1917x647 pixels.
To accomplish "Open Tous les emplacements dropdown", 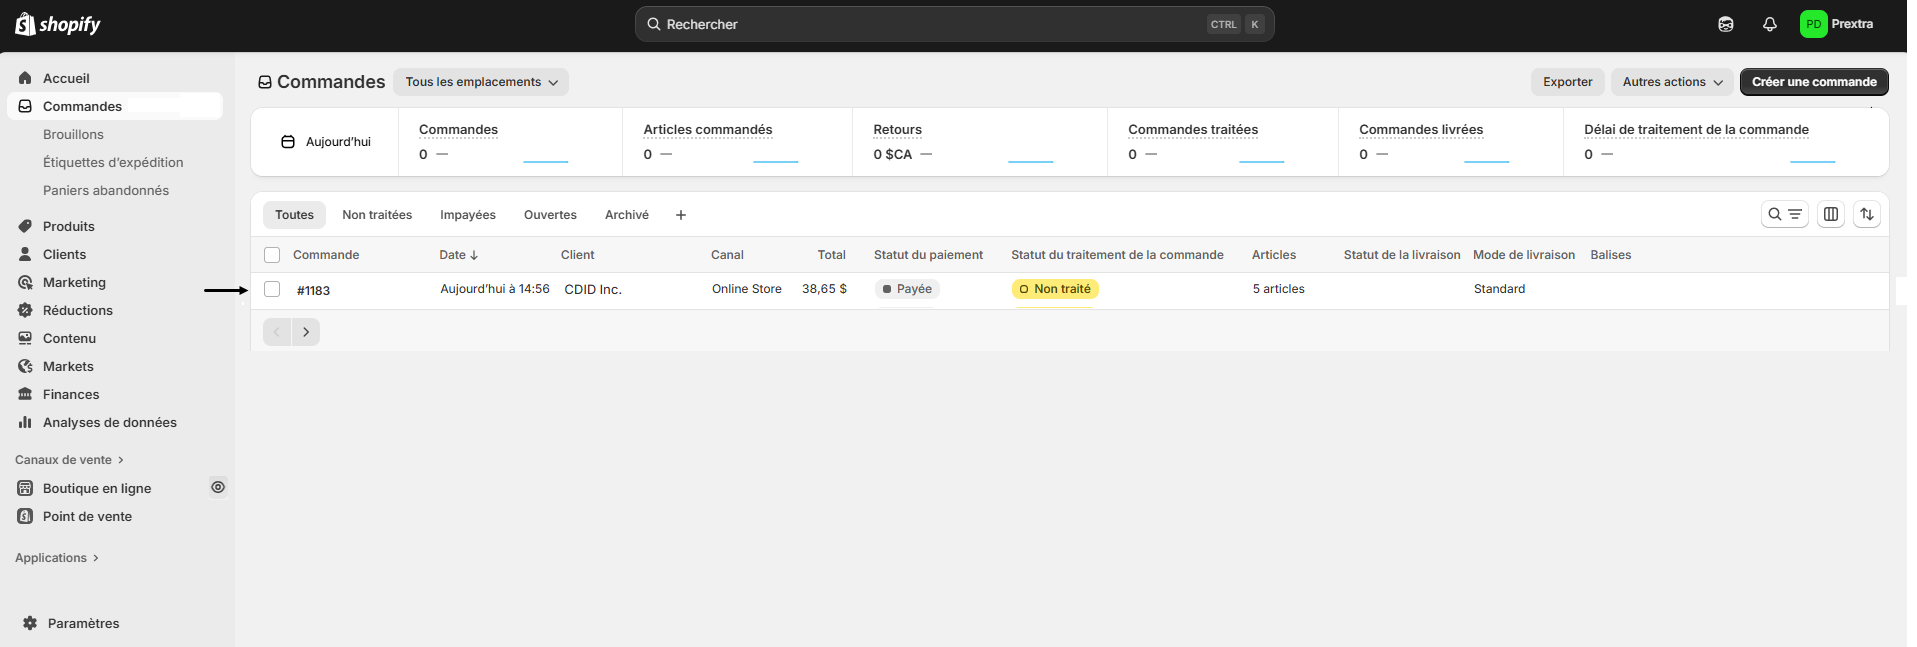I will tap(481, 82).
